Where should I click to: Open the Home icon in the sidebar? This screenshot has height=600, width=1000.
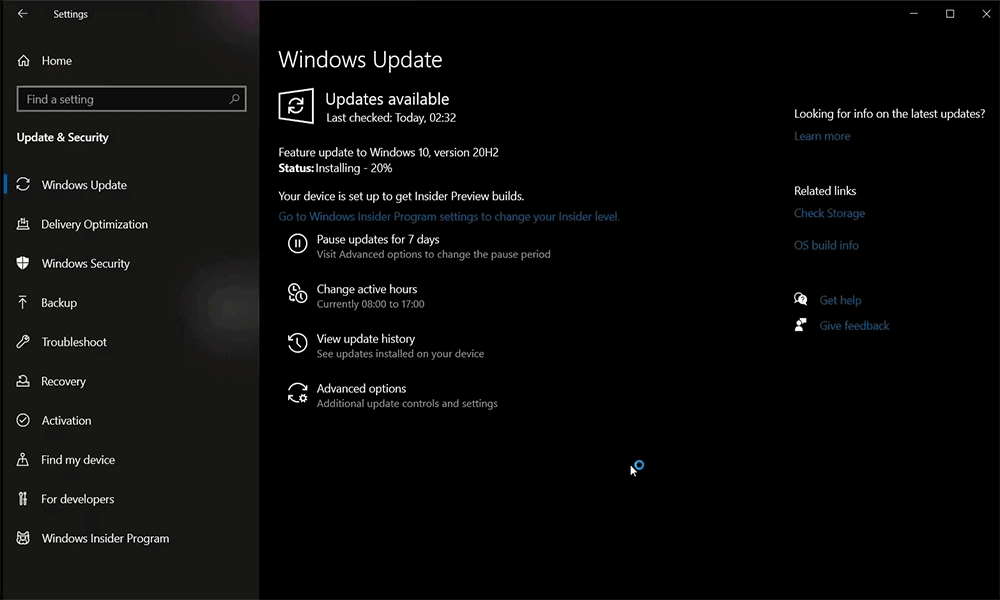tap(24, 61)
